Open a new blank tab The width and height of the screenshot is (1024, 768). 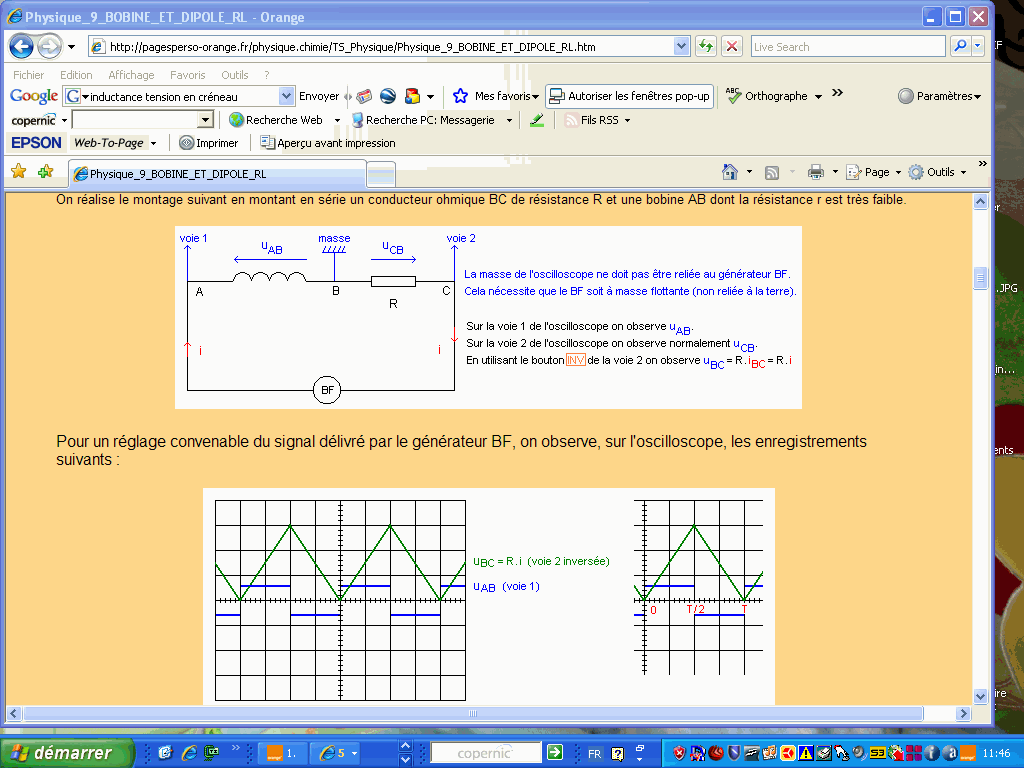[x=381, y=174]
